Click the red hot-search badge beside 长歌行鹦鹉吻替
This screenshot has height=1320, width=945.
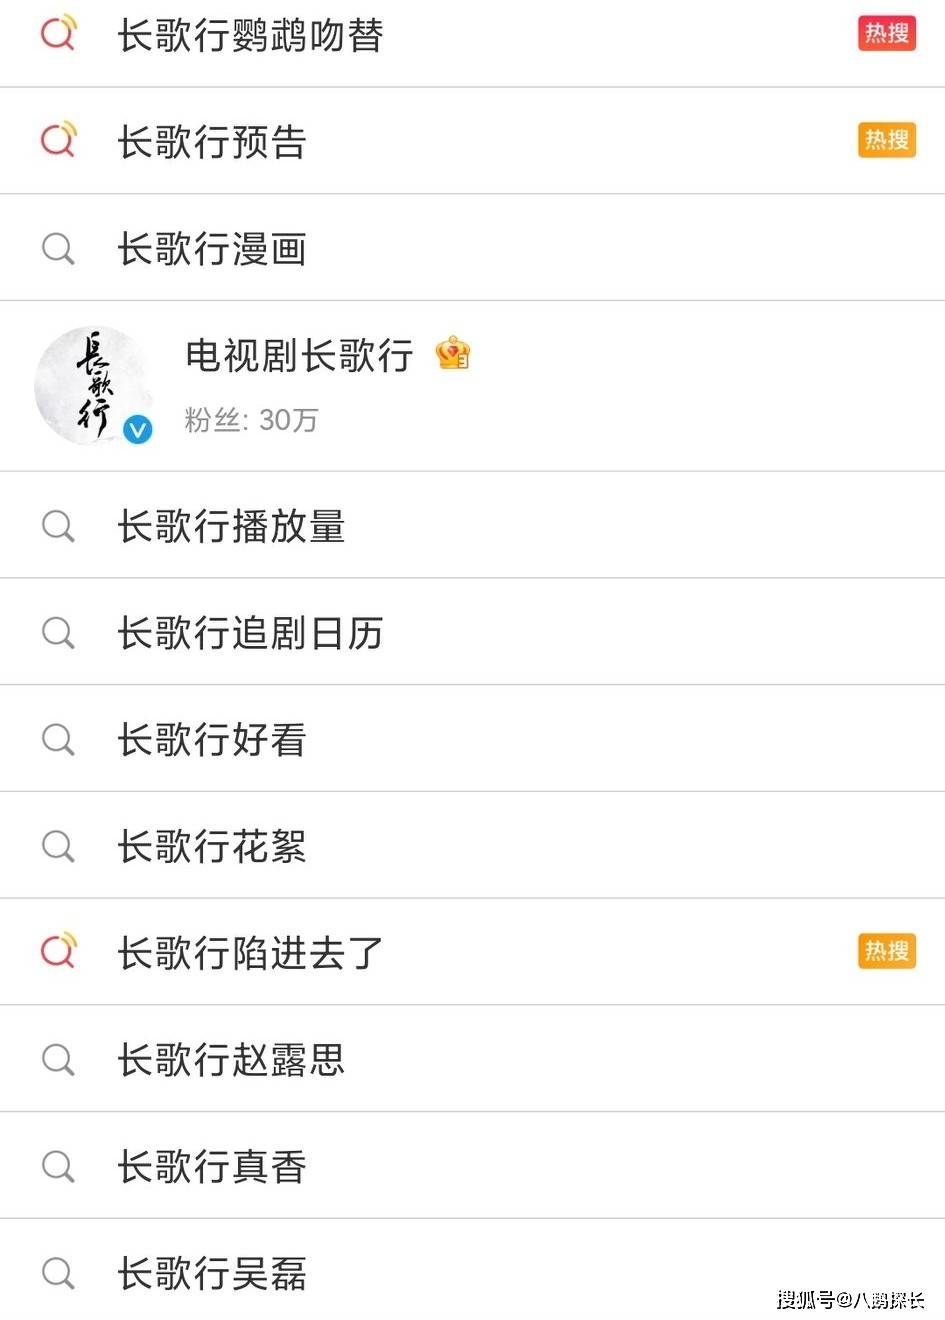pos(887,33)
